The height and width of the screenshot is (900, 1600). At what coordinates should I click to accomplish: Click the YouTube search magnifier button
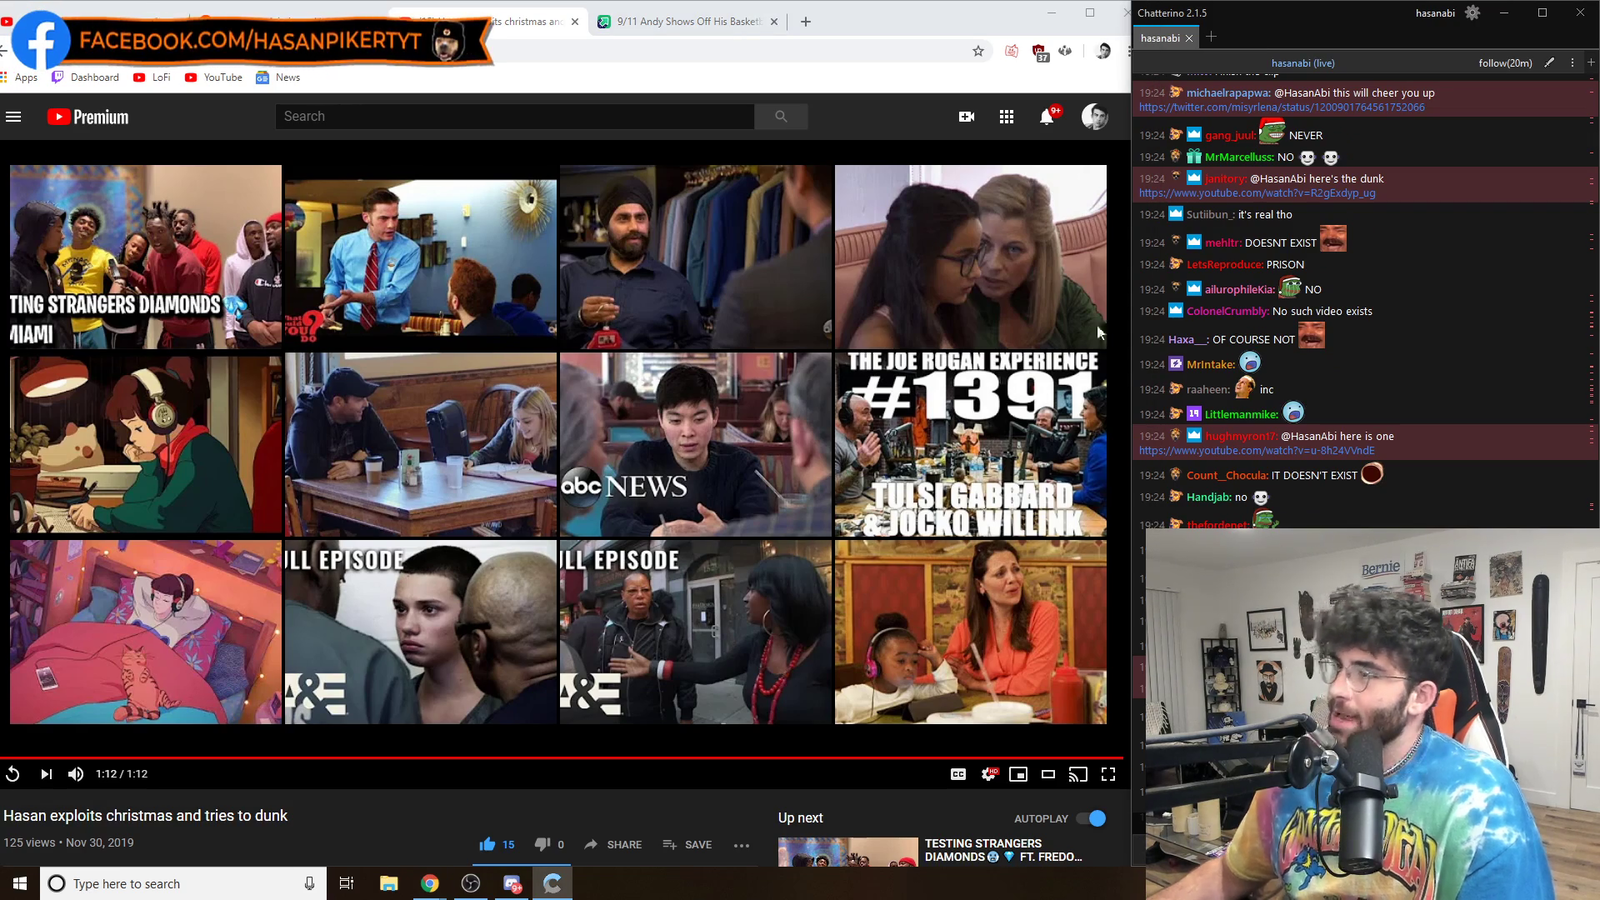pyautogui.click(x=781, y=117)
